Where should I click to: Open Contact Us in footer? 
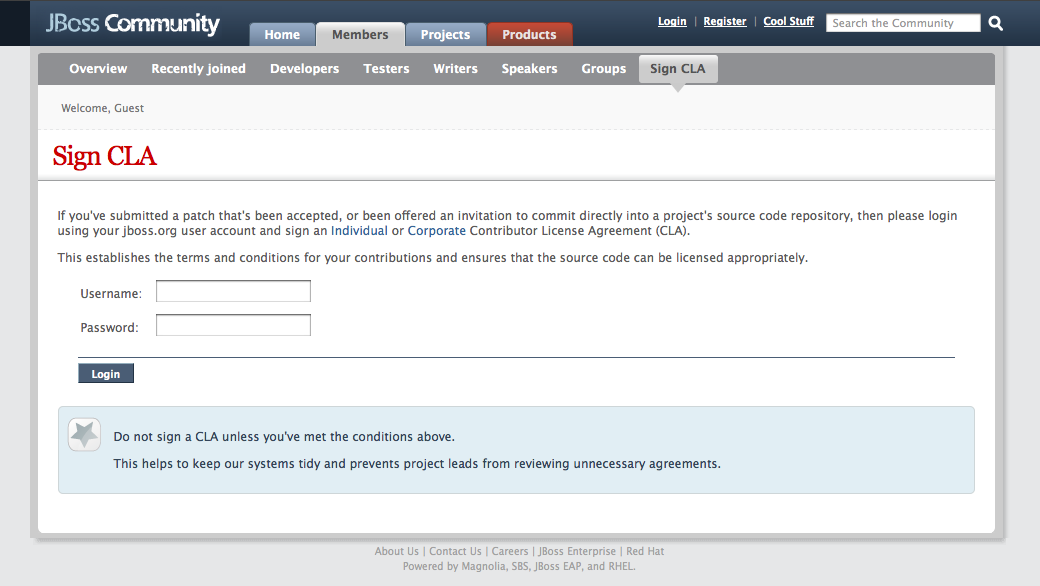pos(455,551)
